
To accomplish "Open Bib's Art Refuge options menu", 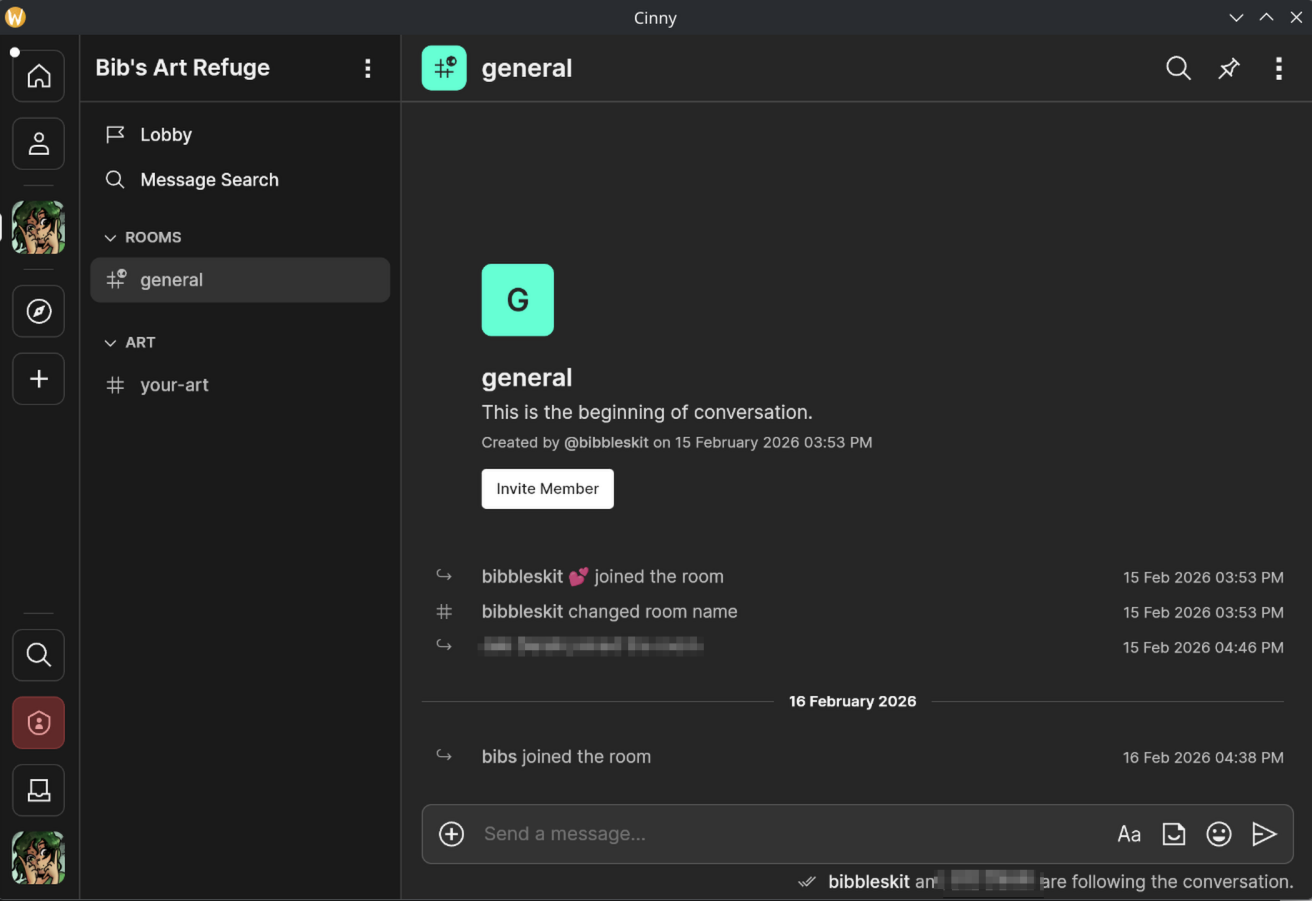I will click(x=368, y=68).
